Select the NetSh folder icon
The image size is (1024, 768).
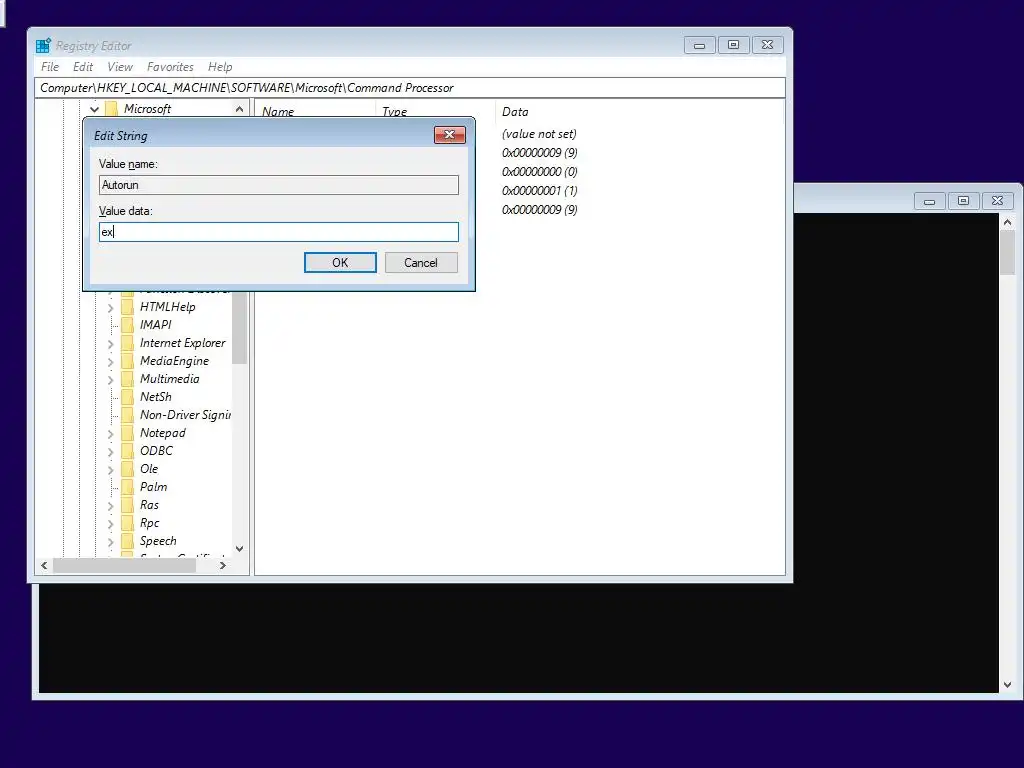pos(127,396)
